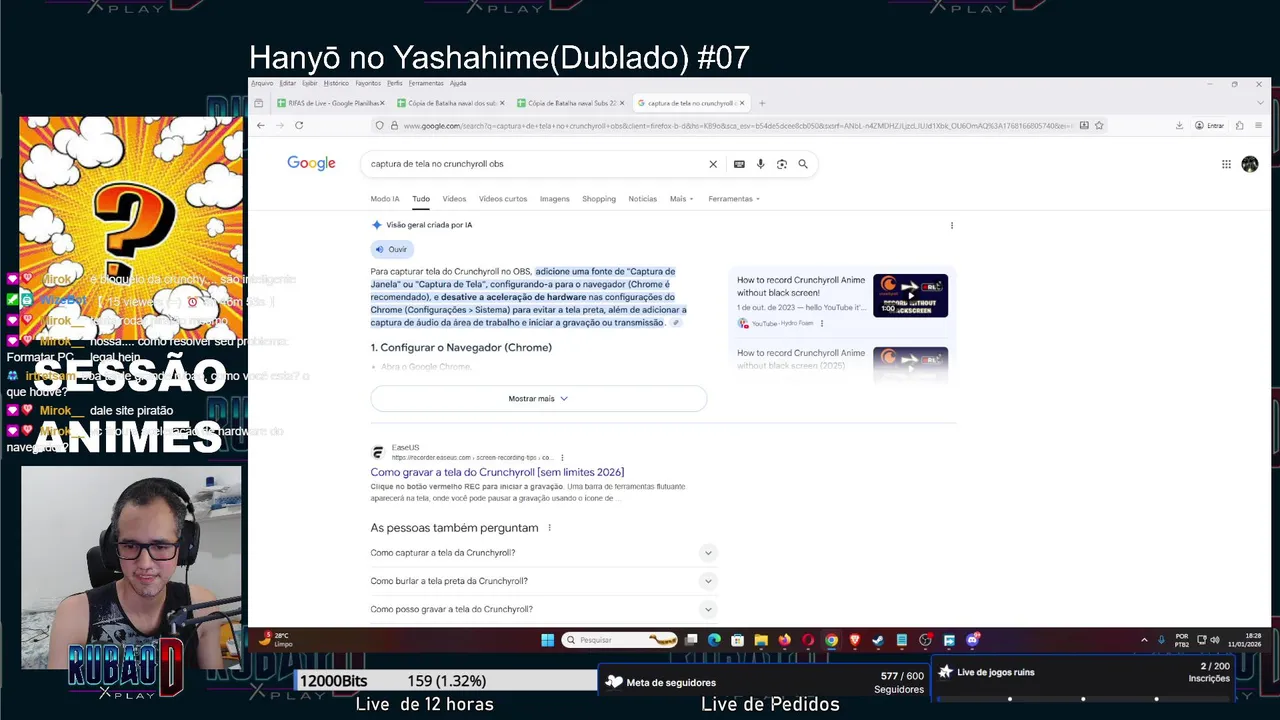Screen dimensions: 1280x720
Task: Click the link icon after the AI summary
Action: (676, 323)
